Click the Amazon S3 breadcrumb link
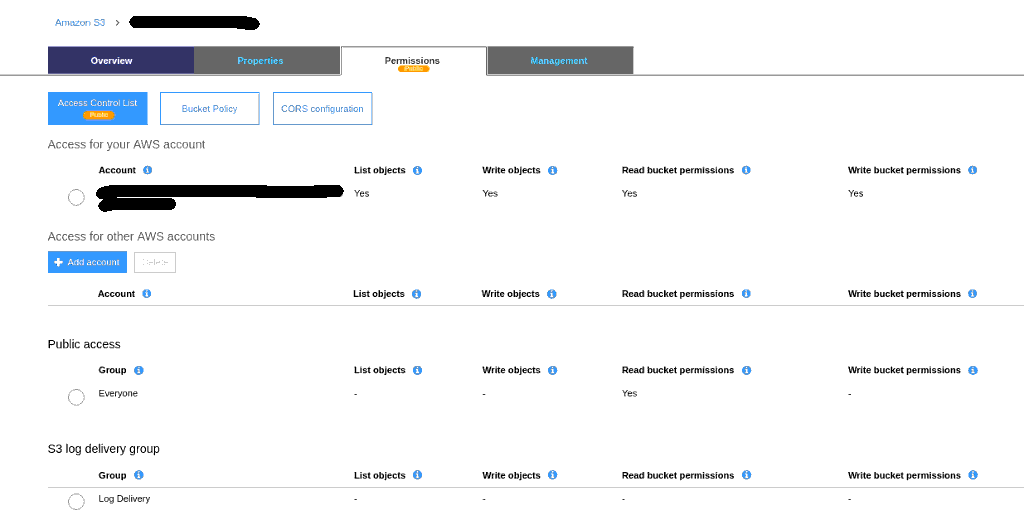The image size is (1024, 525). 80,22
